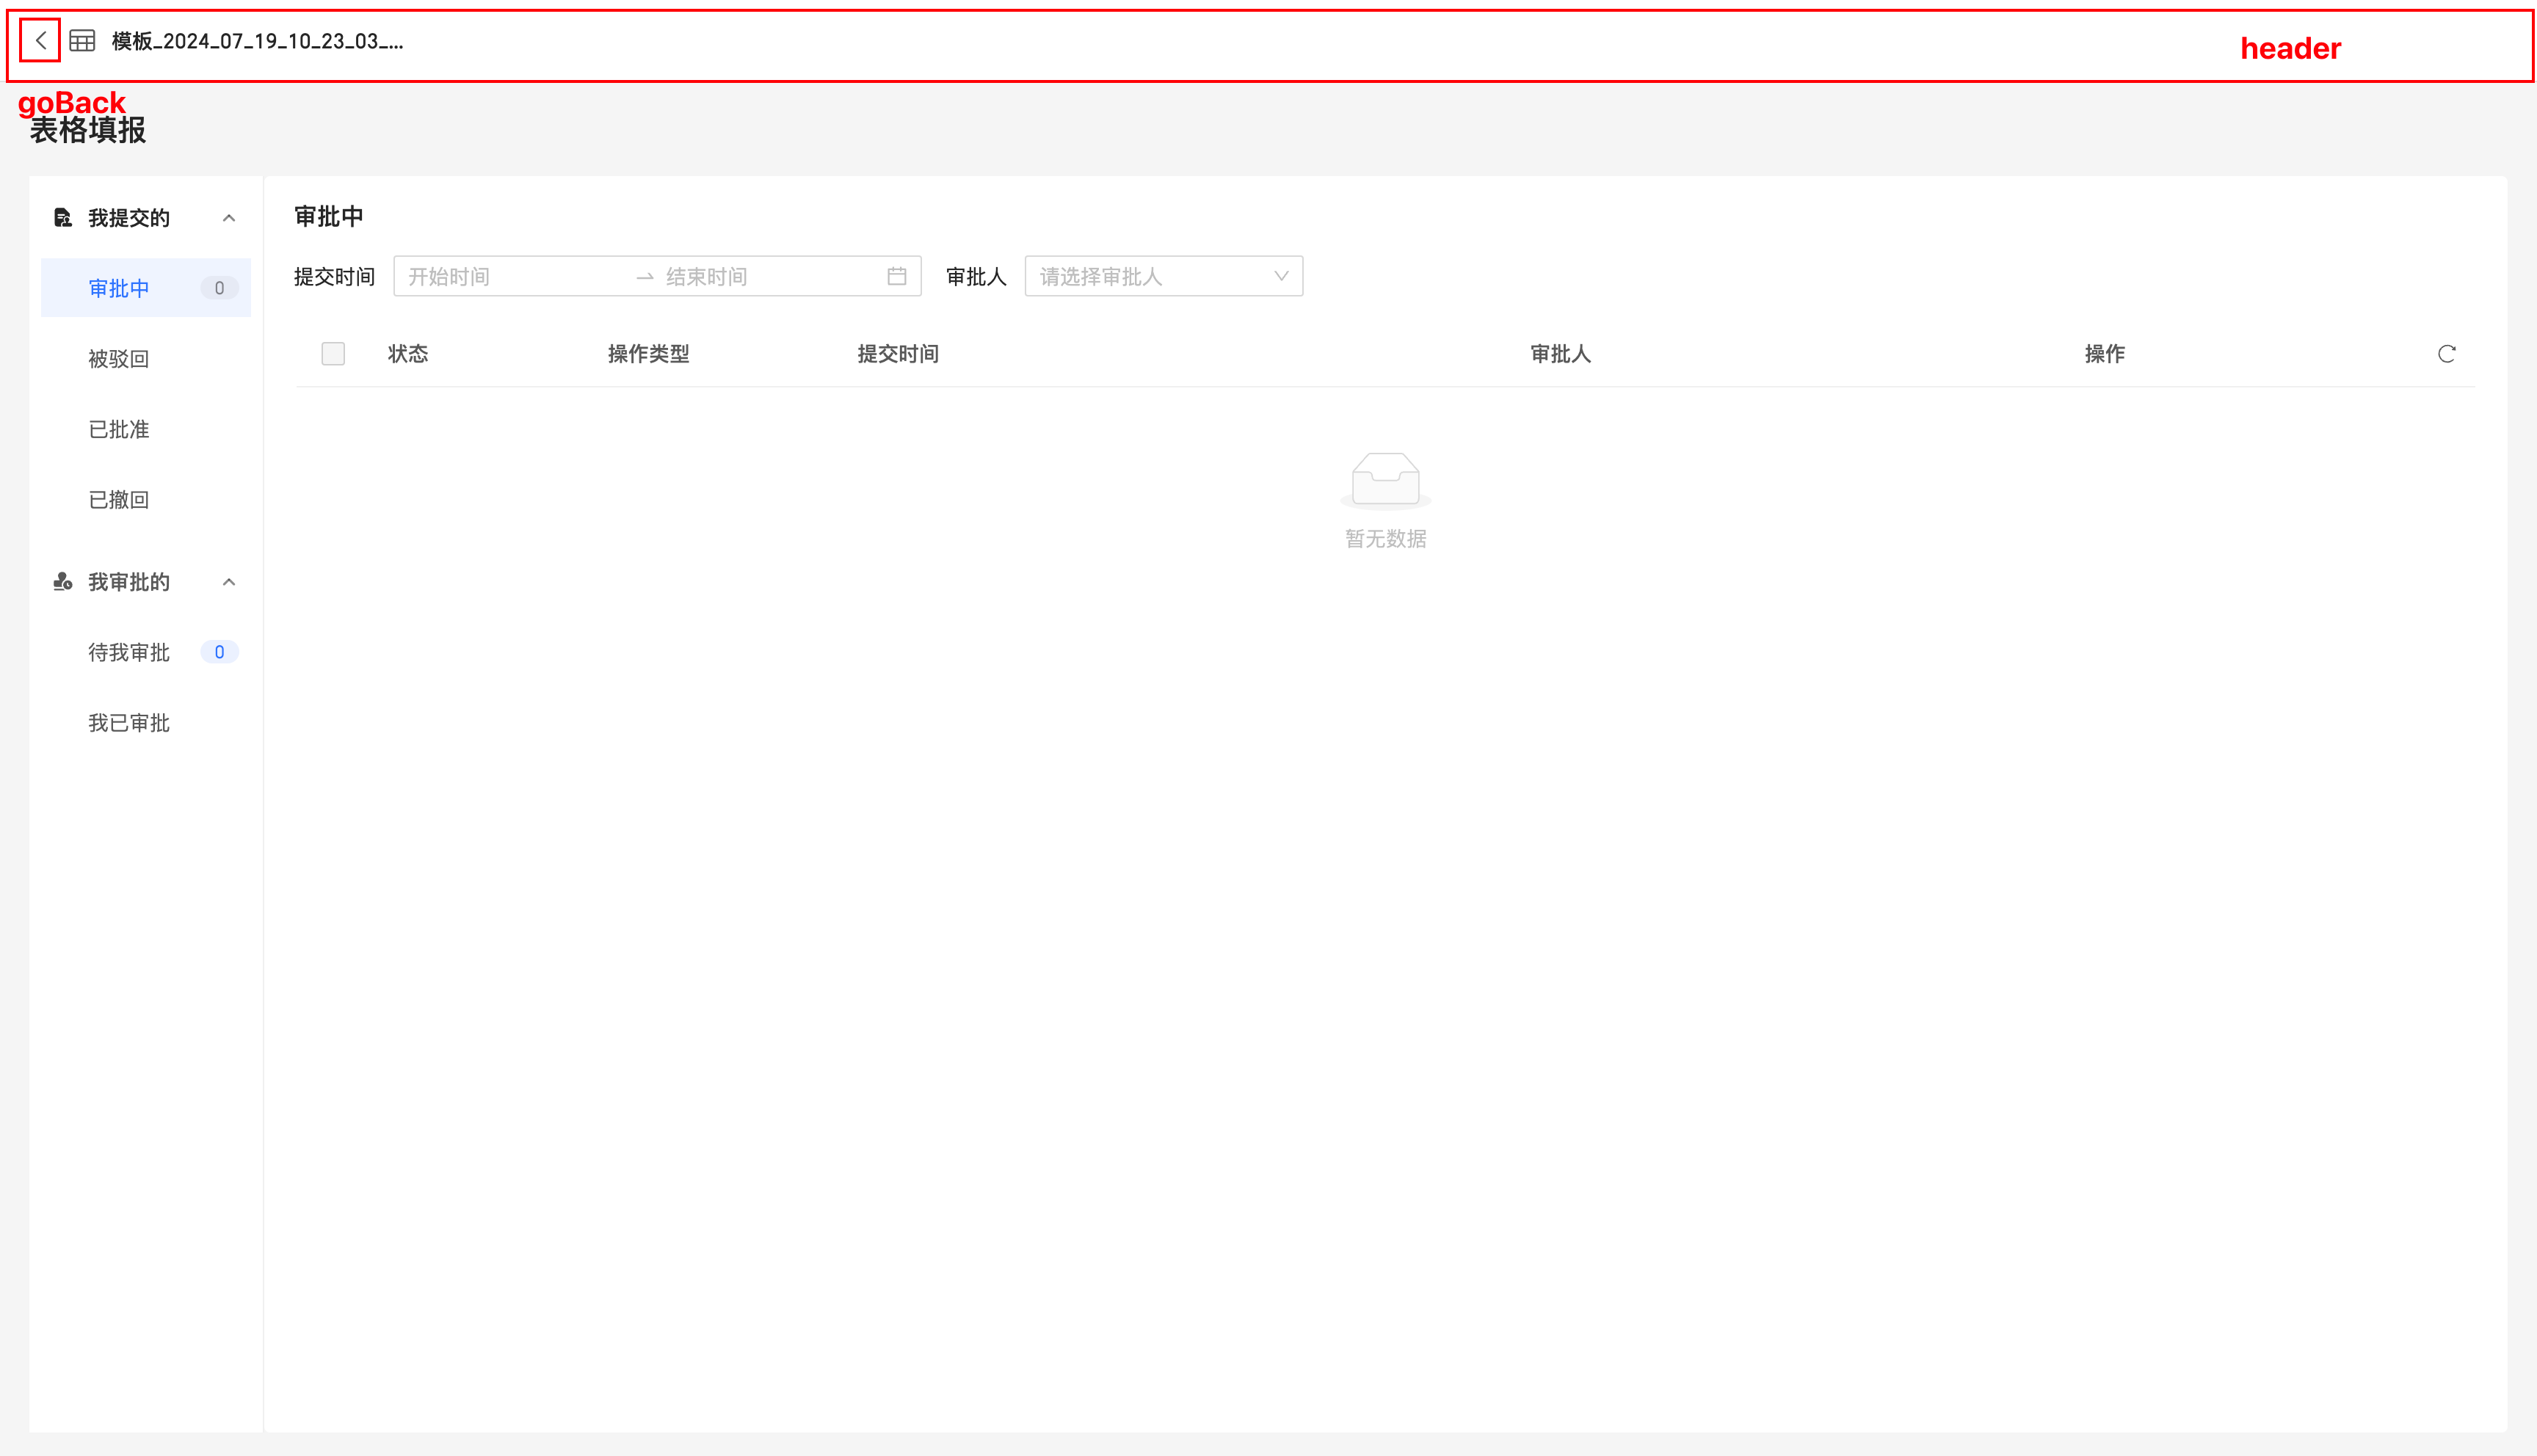Click the 操作类型 column header
This screenshot has height=1456, width=2537.
point(649,354)
